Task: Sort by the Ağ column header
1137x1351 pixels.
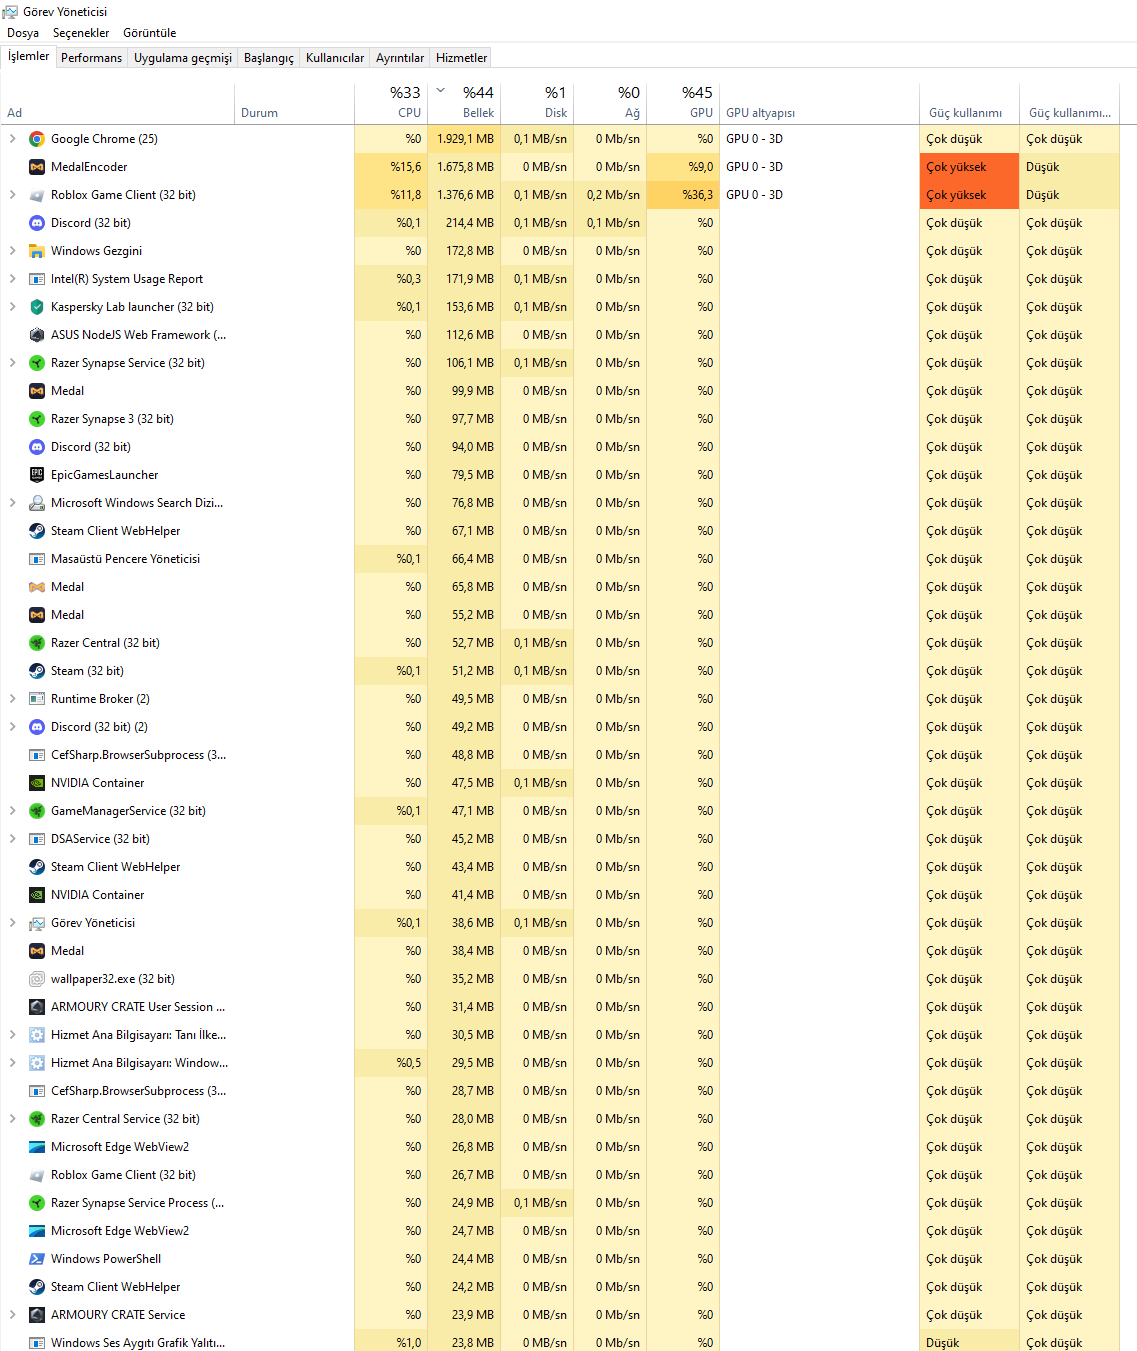Action: click(610, 102)
